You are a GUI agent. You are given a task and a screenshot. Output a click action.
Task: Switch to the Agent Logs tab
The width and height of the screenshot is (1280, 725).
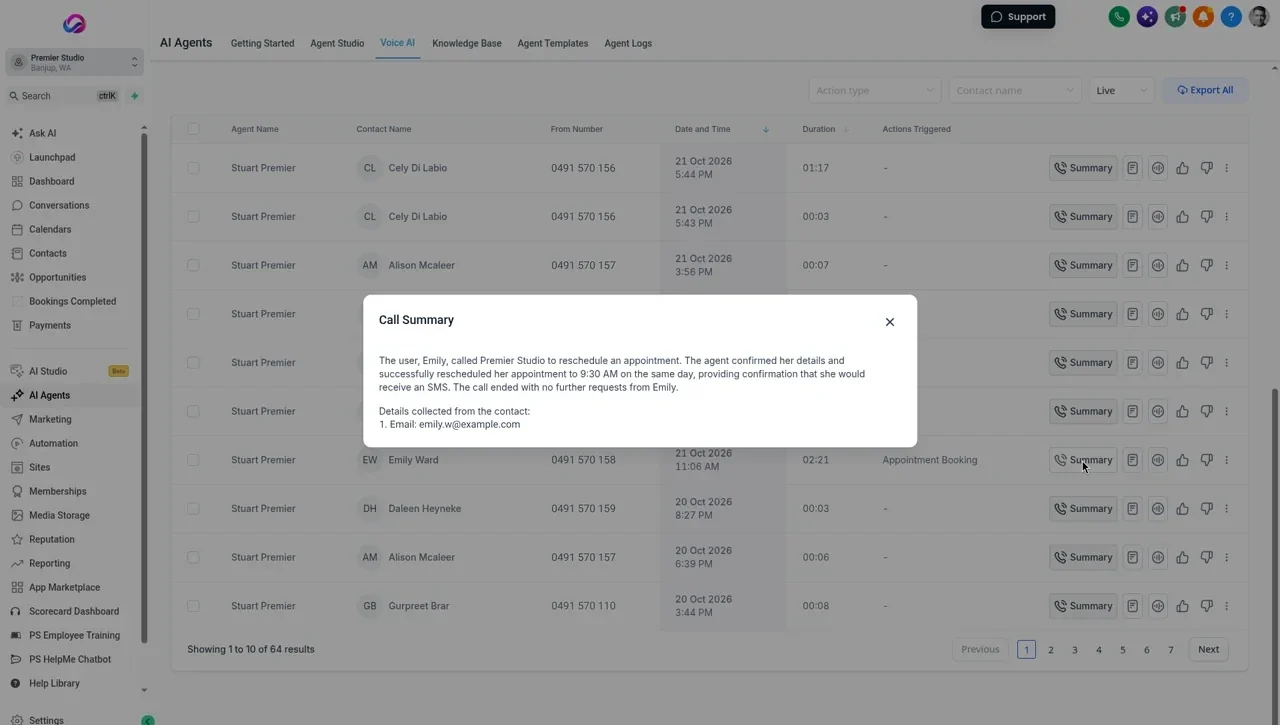pyautogui.click(x=628, y=43)
